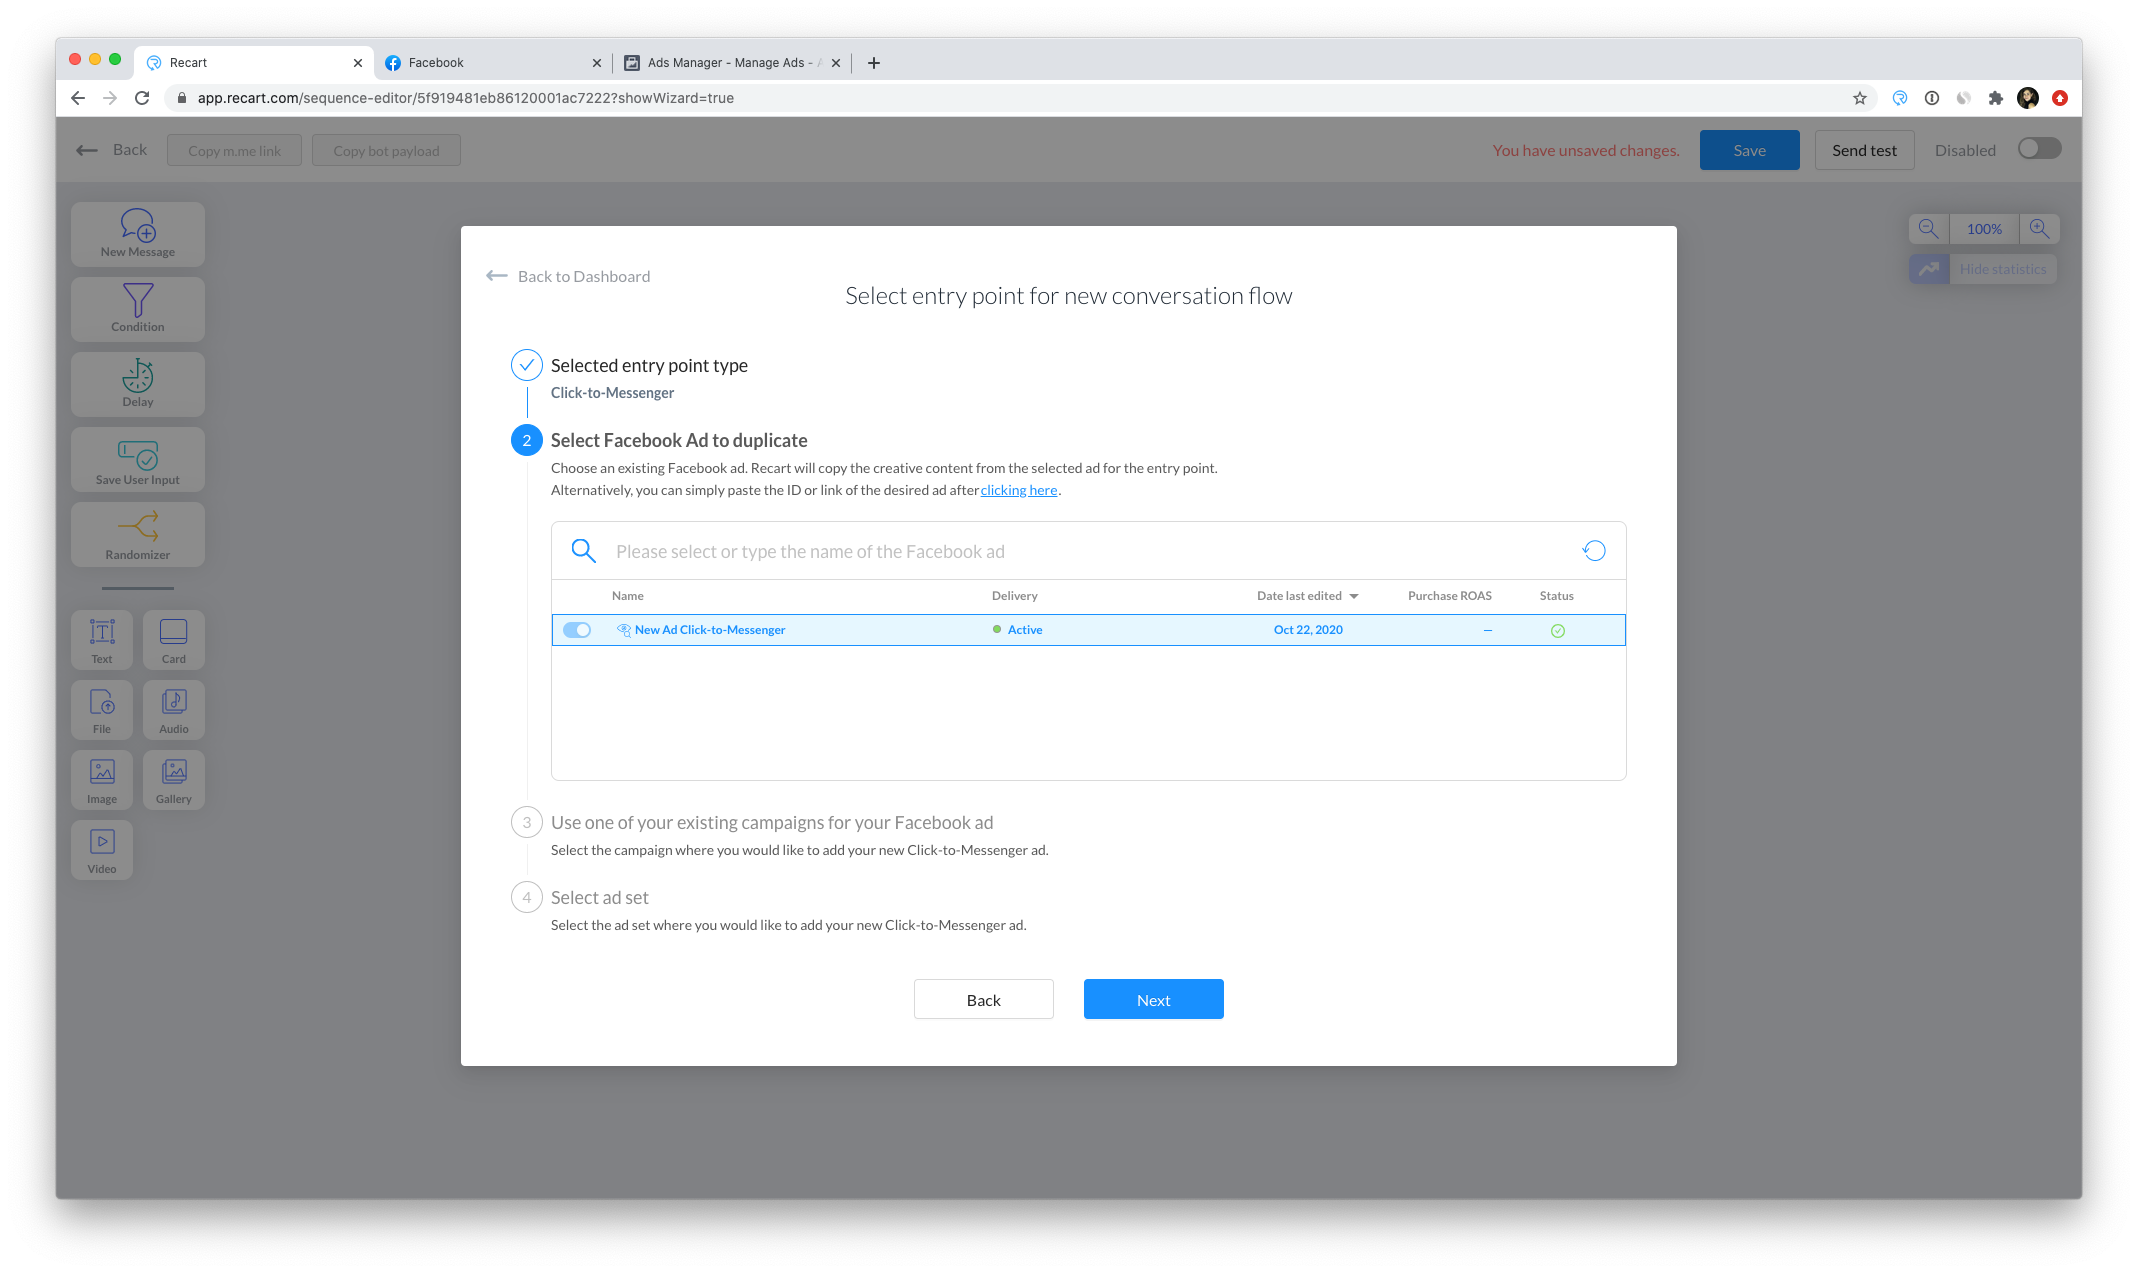Switch to the Ads Manager tab
The width and height of the screenshot is (2138, 1273).
[733, 63]
